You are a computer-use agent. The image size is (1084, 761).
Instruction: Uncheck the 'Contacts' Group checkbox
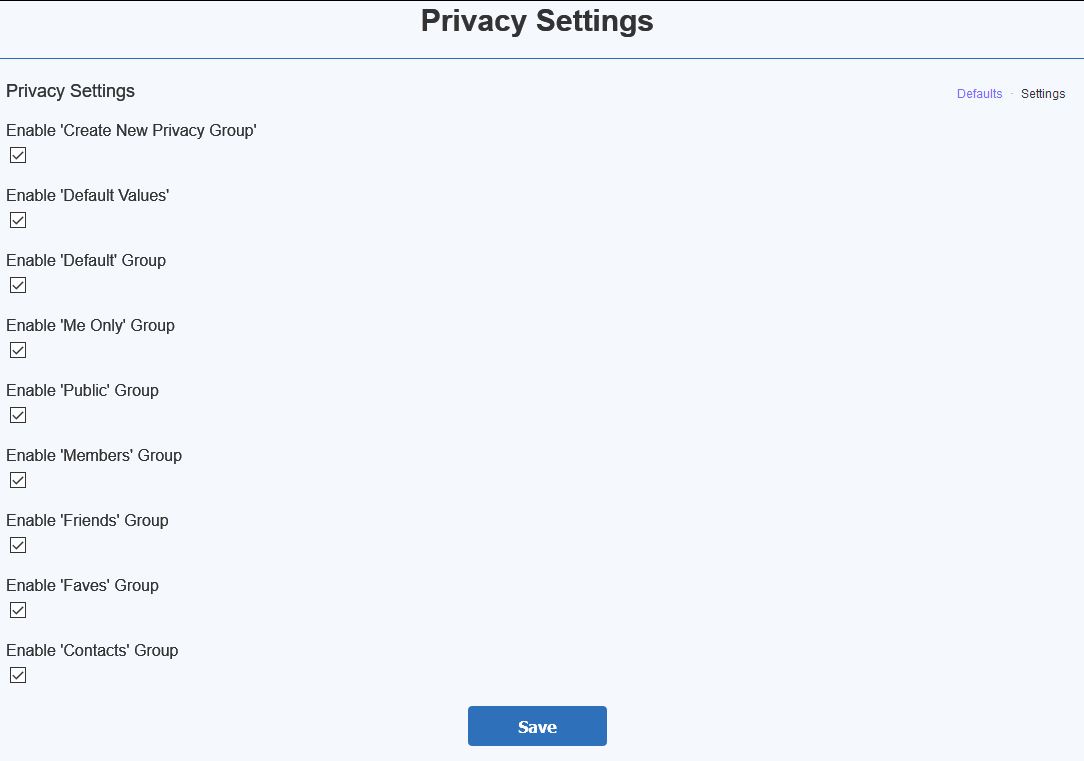[18, 675]
